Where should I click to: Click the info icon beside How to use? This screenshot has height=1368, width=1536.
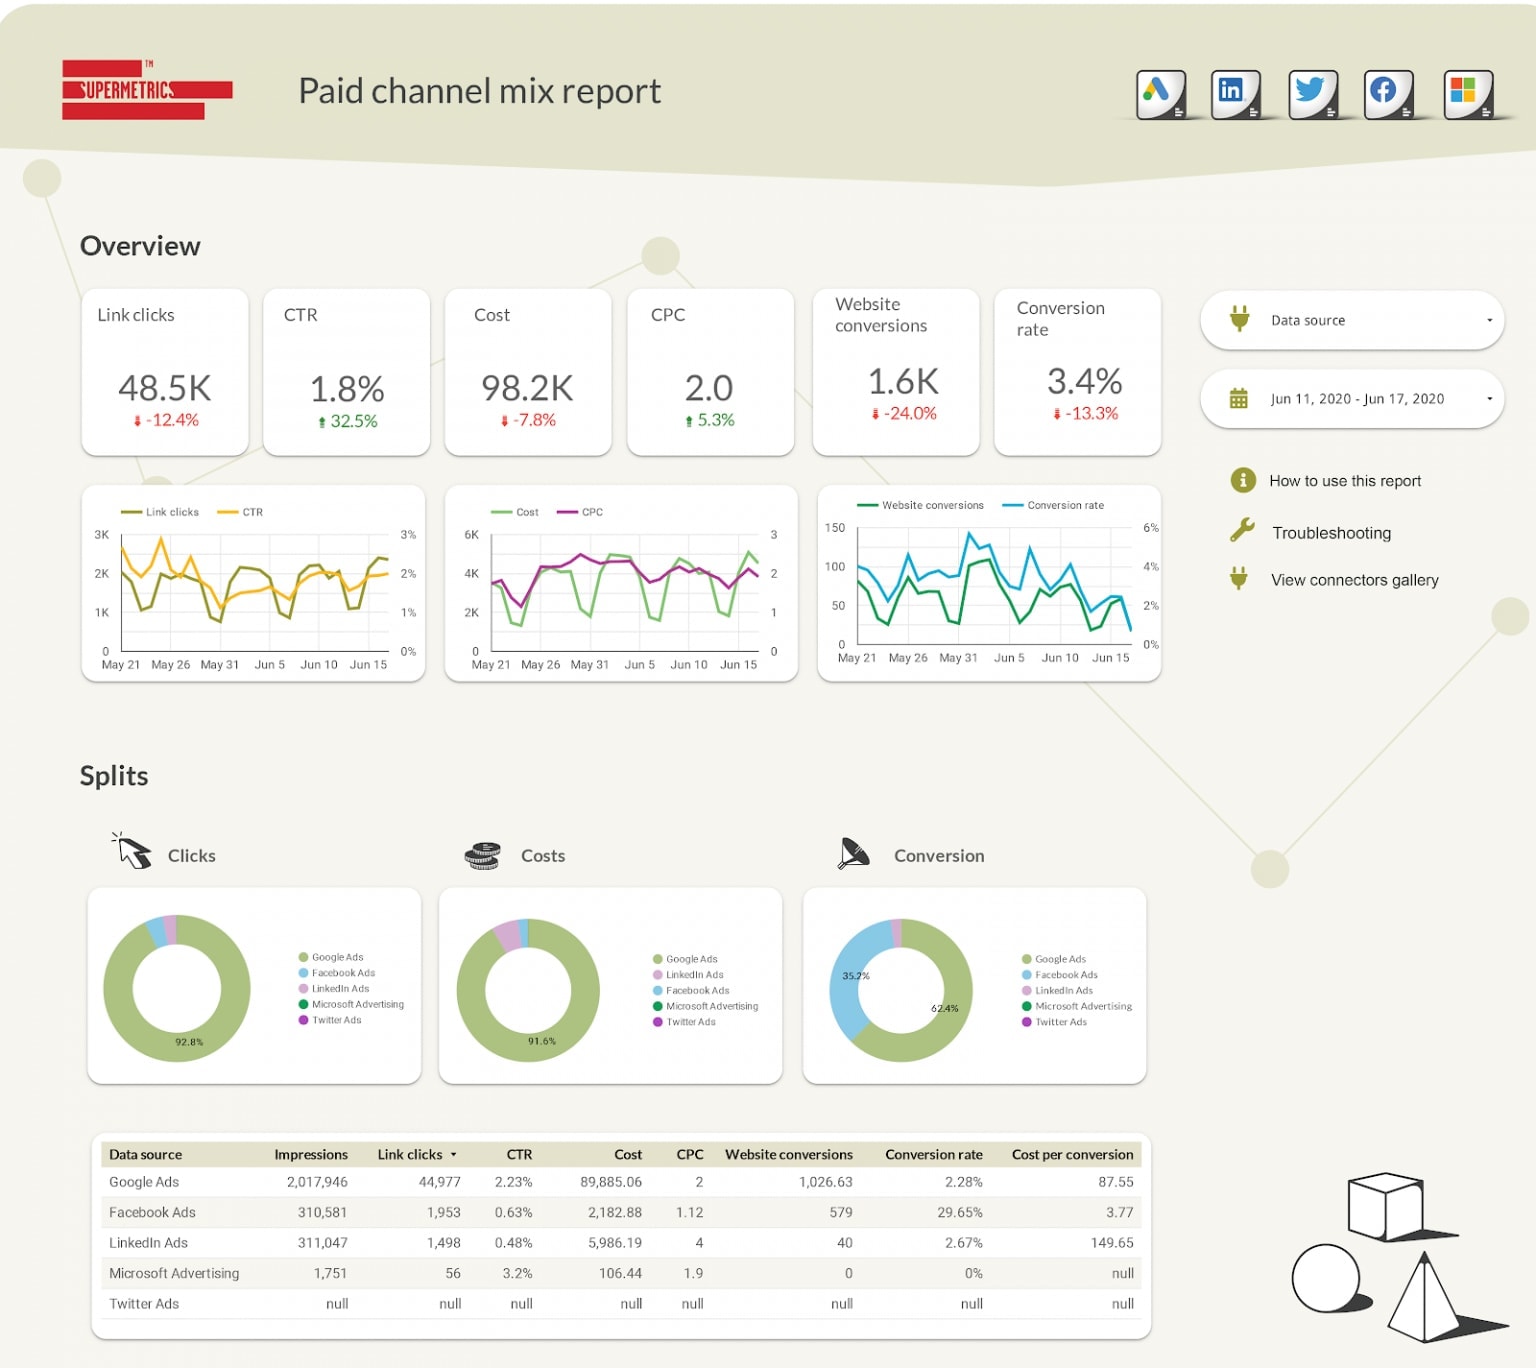pos(1242,480)
